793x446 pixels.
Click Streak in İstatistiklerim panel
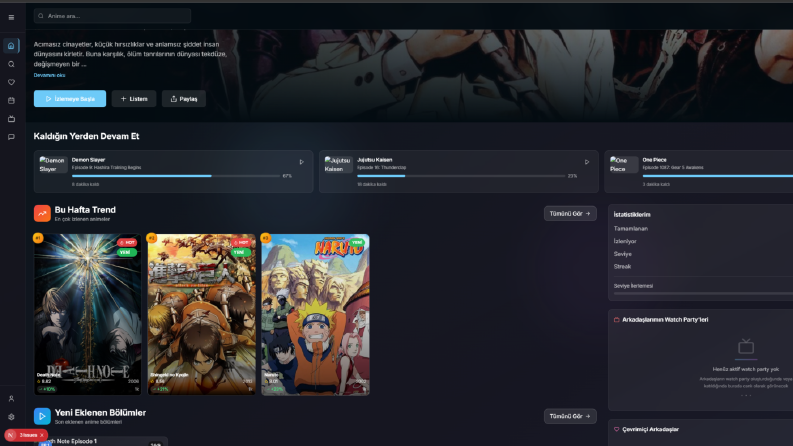pyautogui.click(x=622, y=266)
